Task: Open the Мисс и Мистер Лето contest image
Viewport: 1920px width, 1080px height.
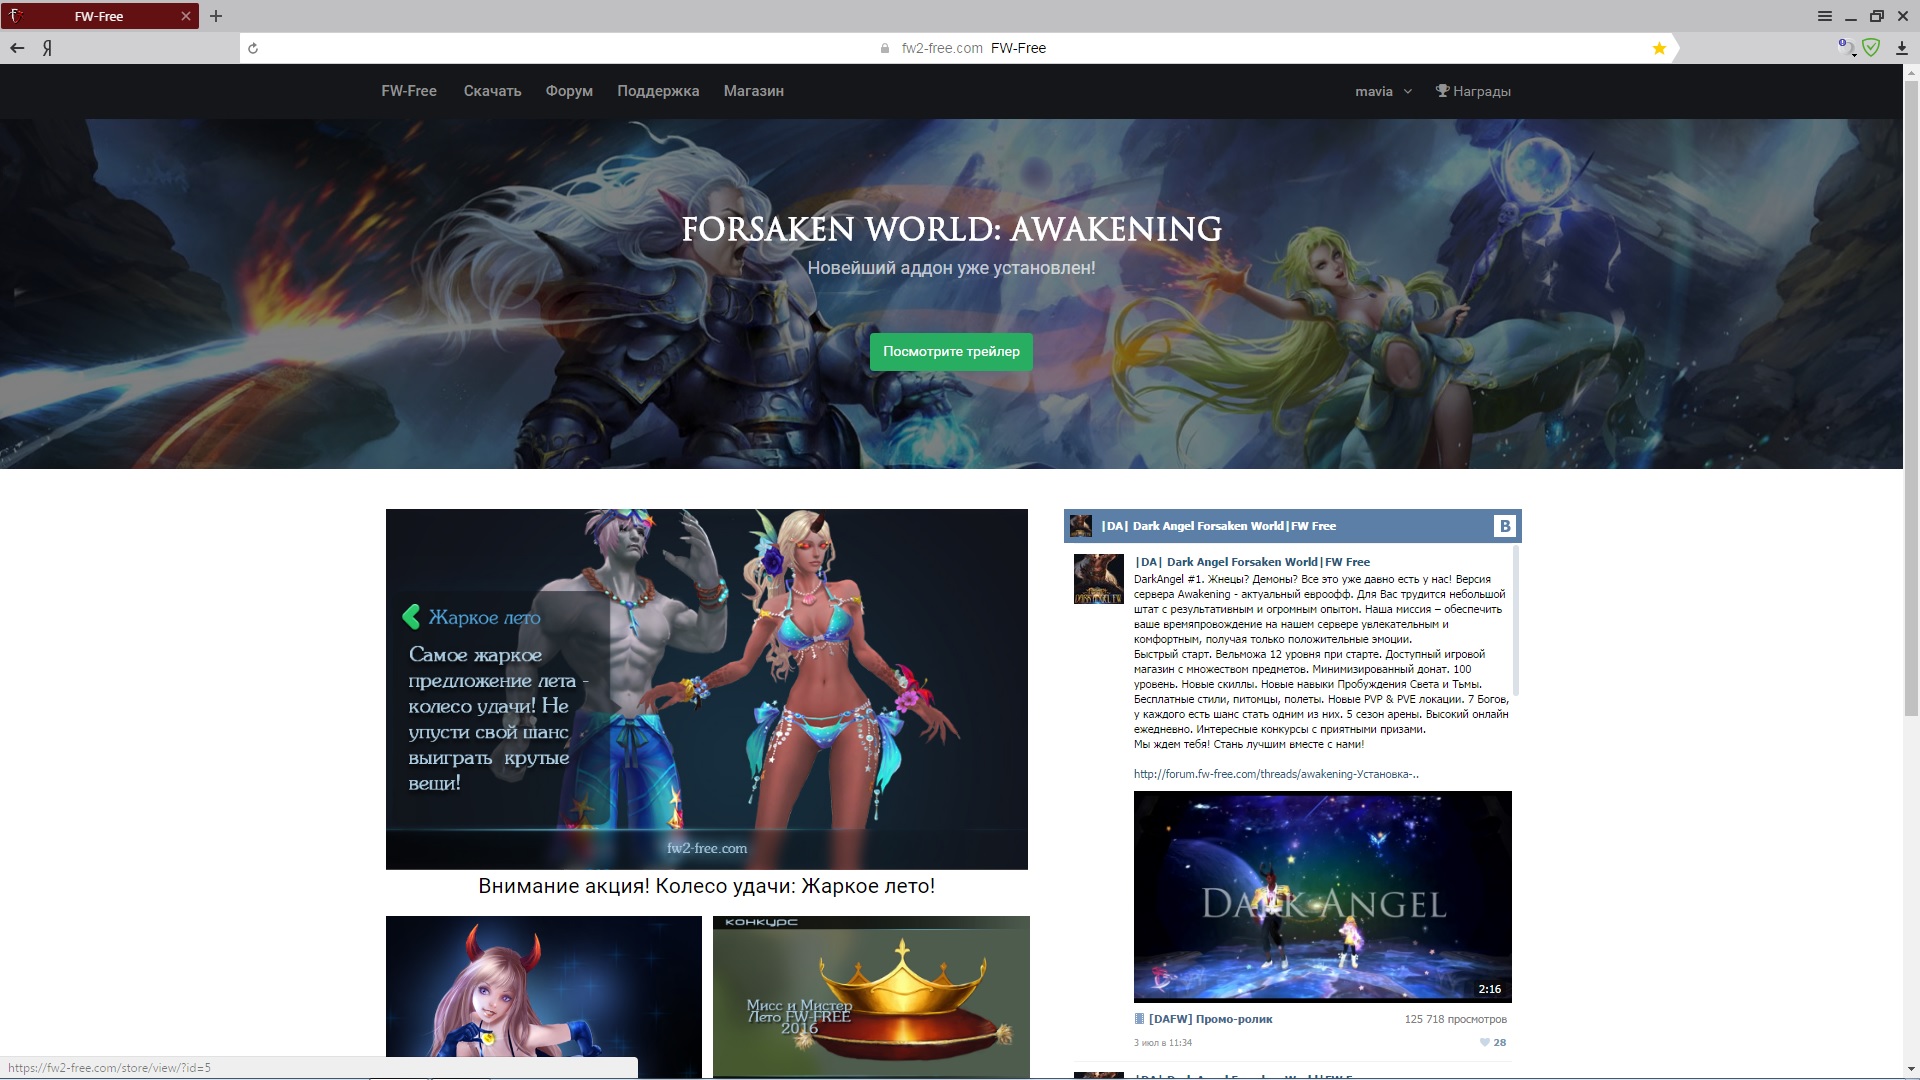Action: [871, 997]
